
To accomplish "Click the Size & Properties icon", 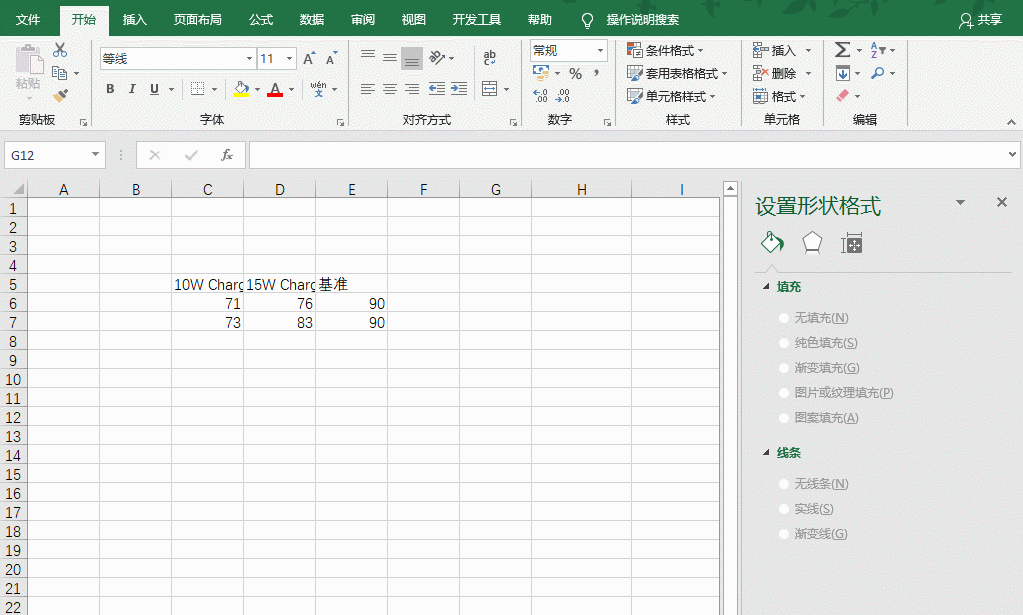I will [x=851, y=242].
